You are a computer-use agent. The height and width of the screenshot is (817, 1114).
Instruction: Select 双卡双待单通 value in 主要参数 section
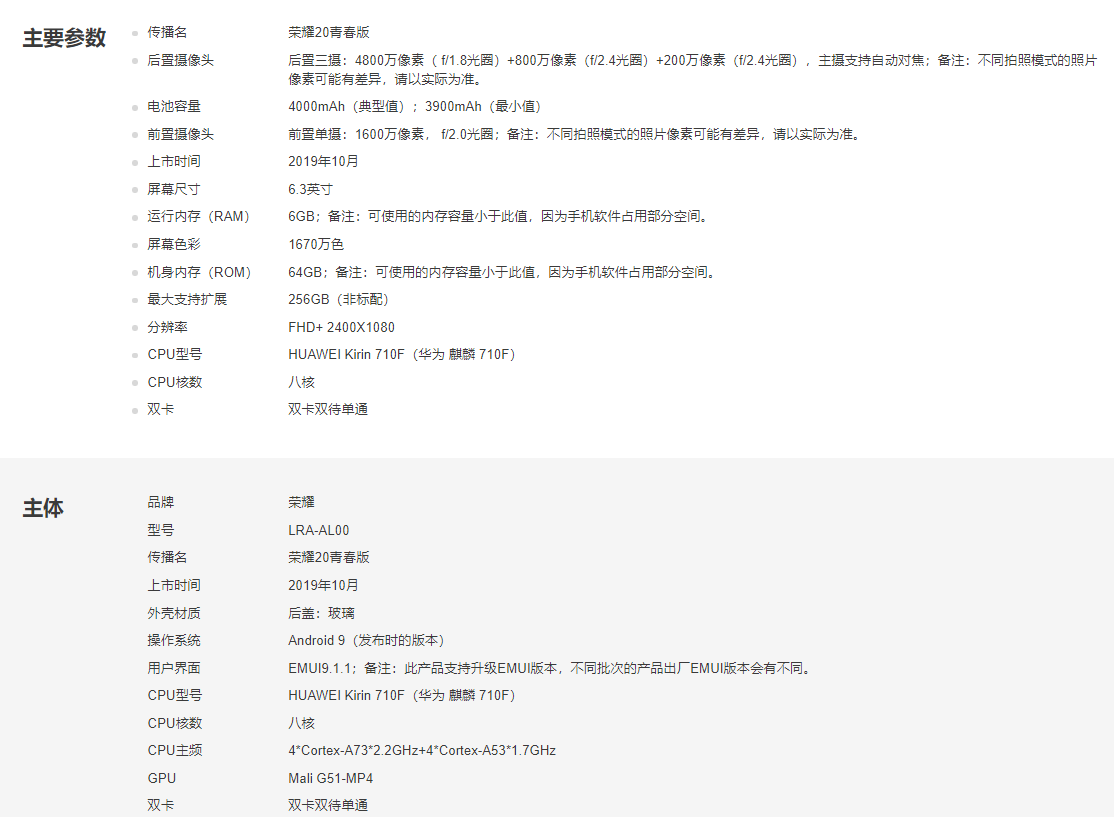[328, 409]
